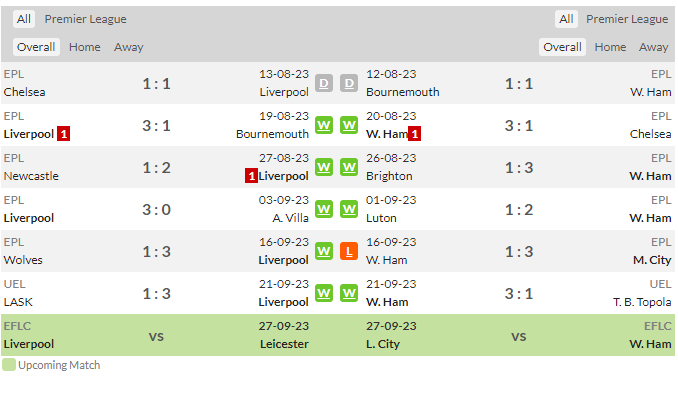This screenshot has width=678, height=395.
Task: Select the left-side Premier League filter
Action: click(86, 19)
